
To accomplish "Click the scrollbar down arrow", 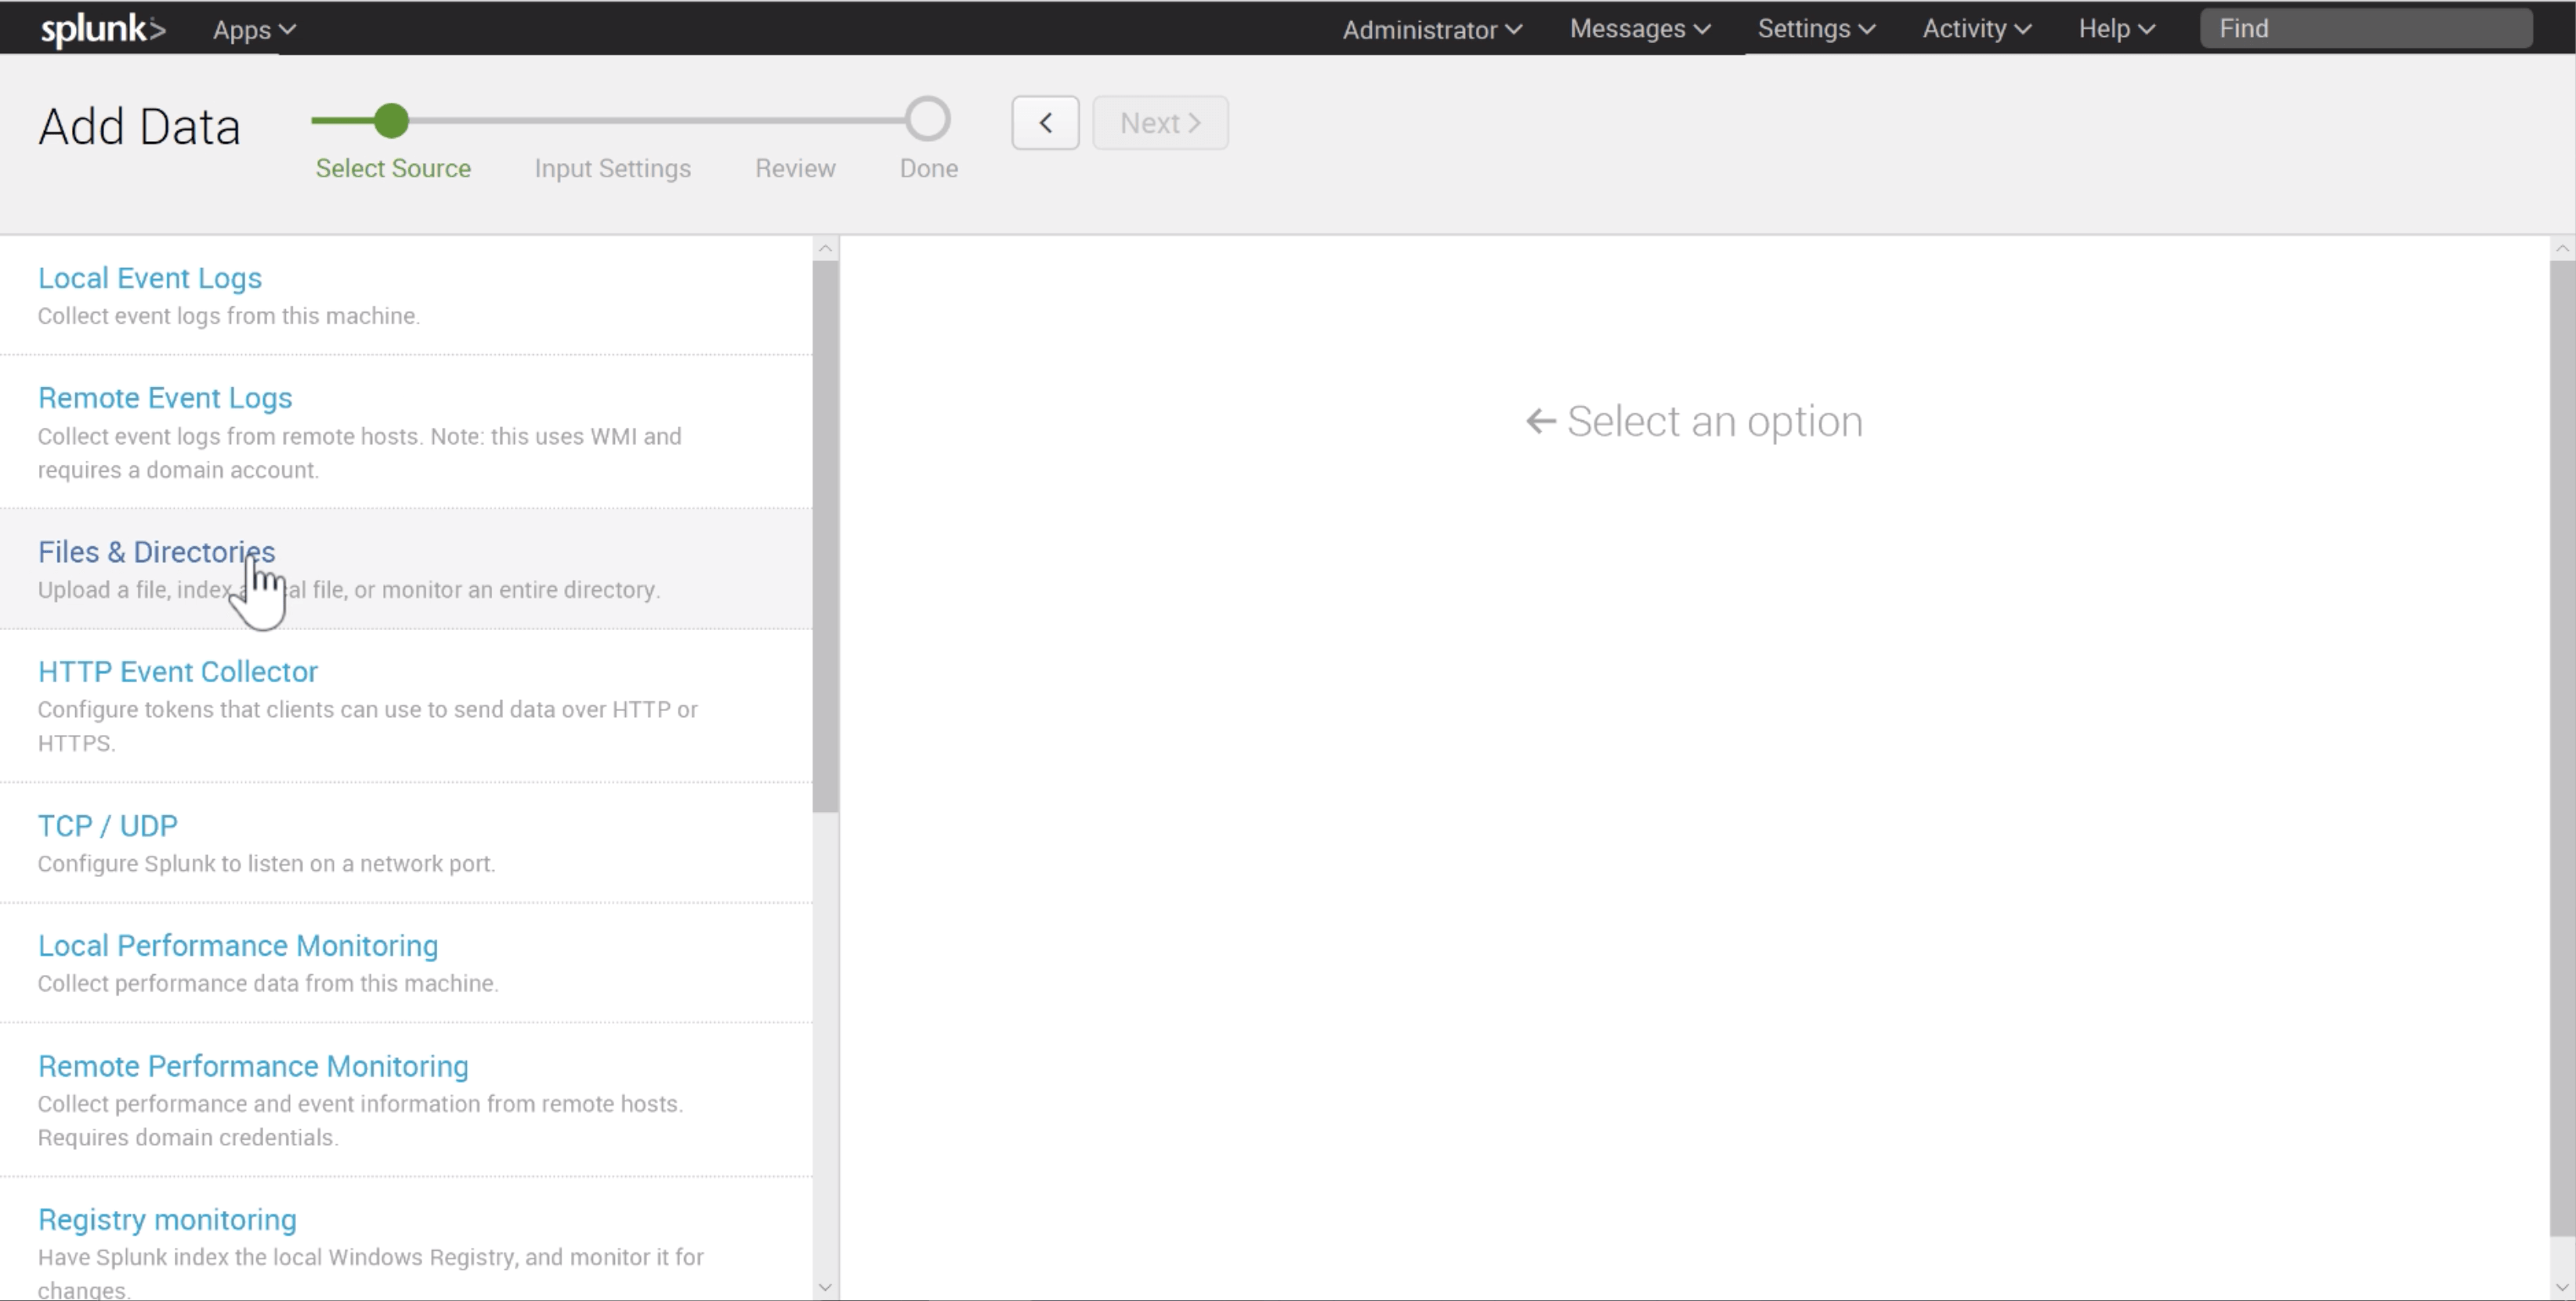I will pyautogui.click(x=824, y=1287).
